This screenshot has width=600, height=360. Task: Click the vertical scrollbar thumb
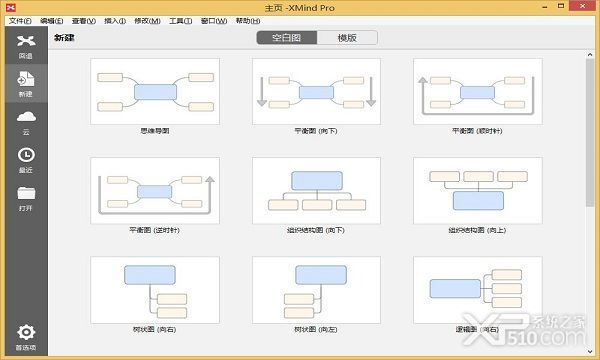tap(590, 133)
